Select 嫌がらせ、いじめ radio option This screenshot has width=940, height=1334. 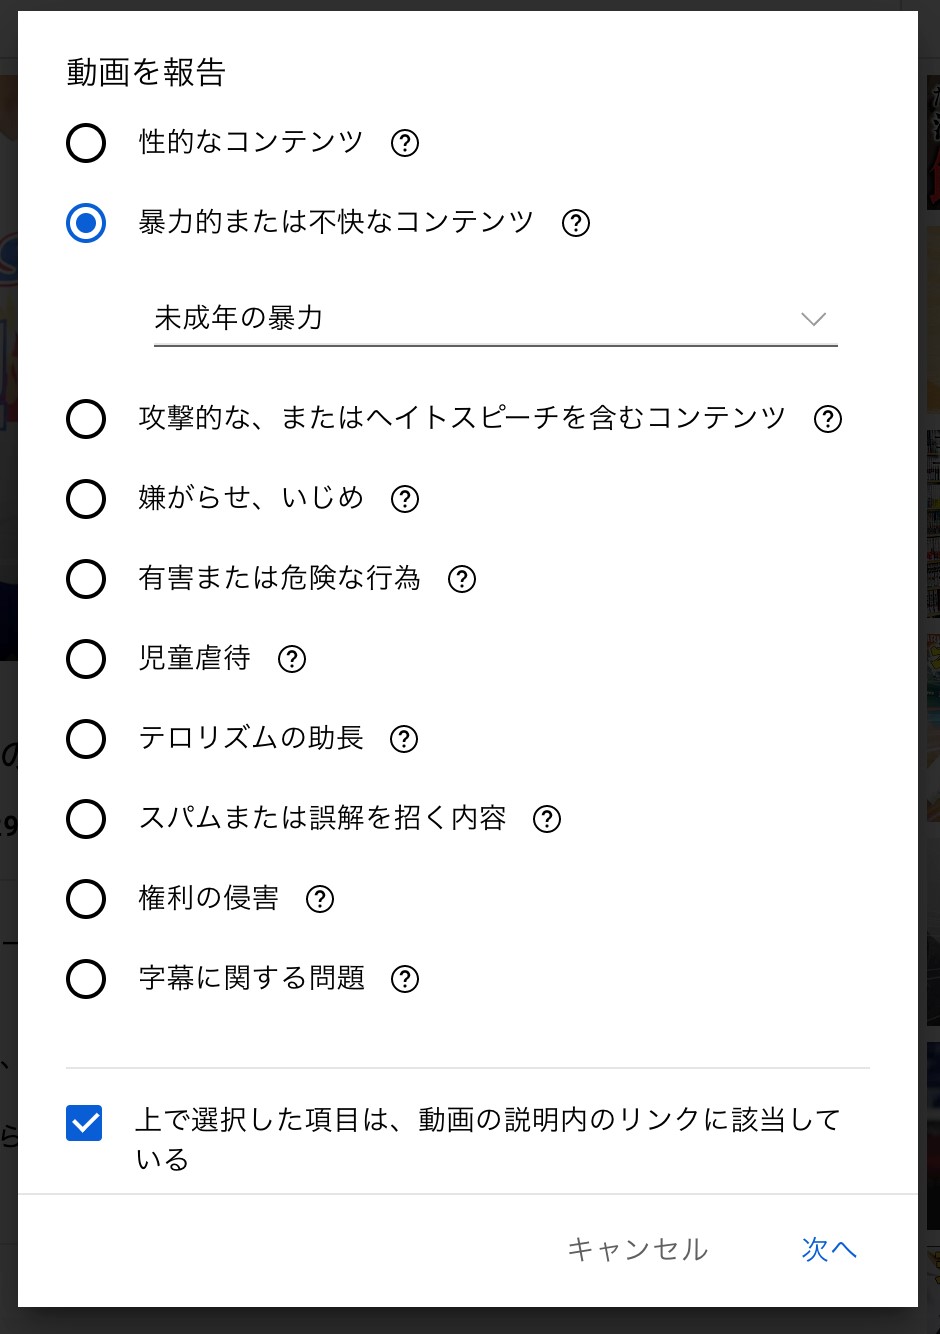coord(86,499)
